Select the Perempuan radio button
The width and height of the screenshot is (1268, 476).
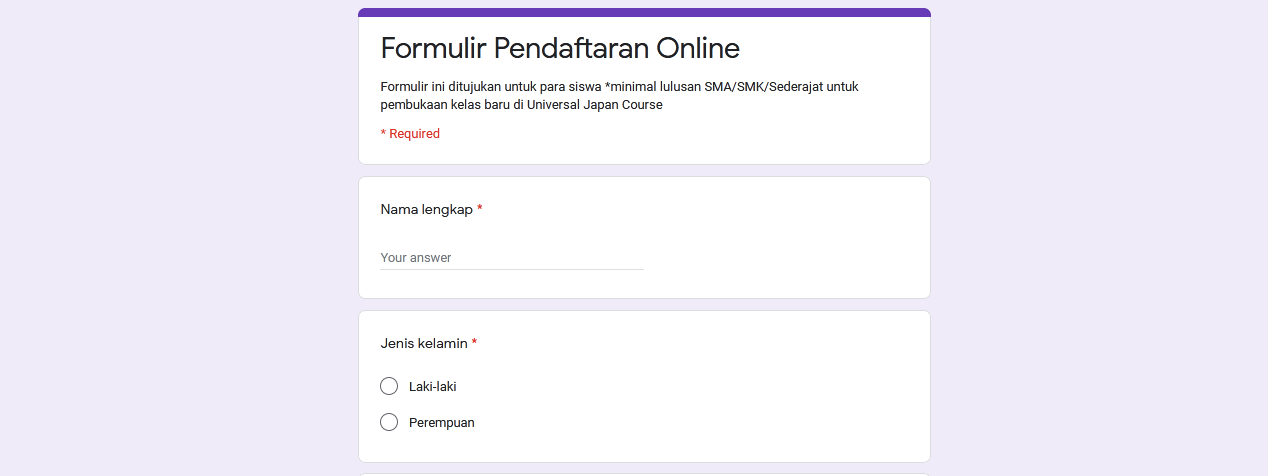pos(389,422)
